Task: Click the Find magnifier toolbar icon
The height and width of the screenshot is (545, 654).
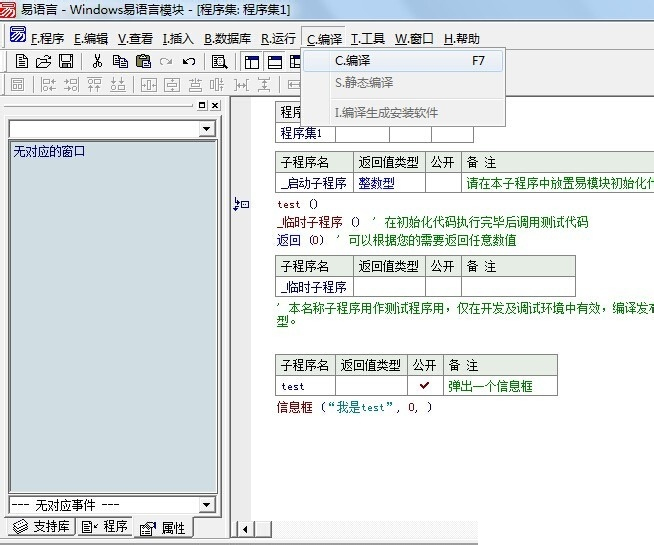Action: point(219,62)
